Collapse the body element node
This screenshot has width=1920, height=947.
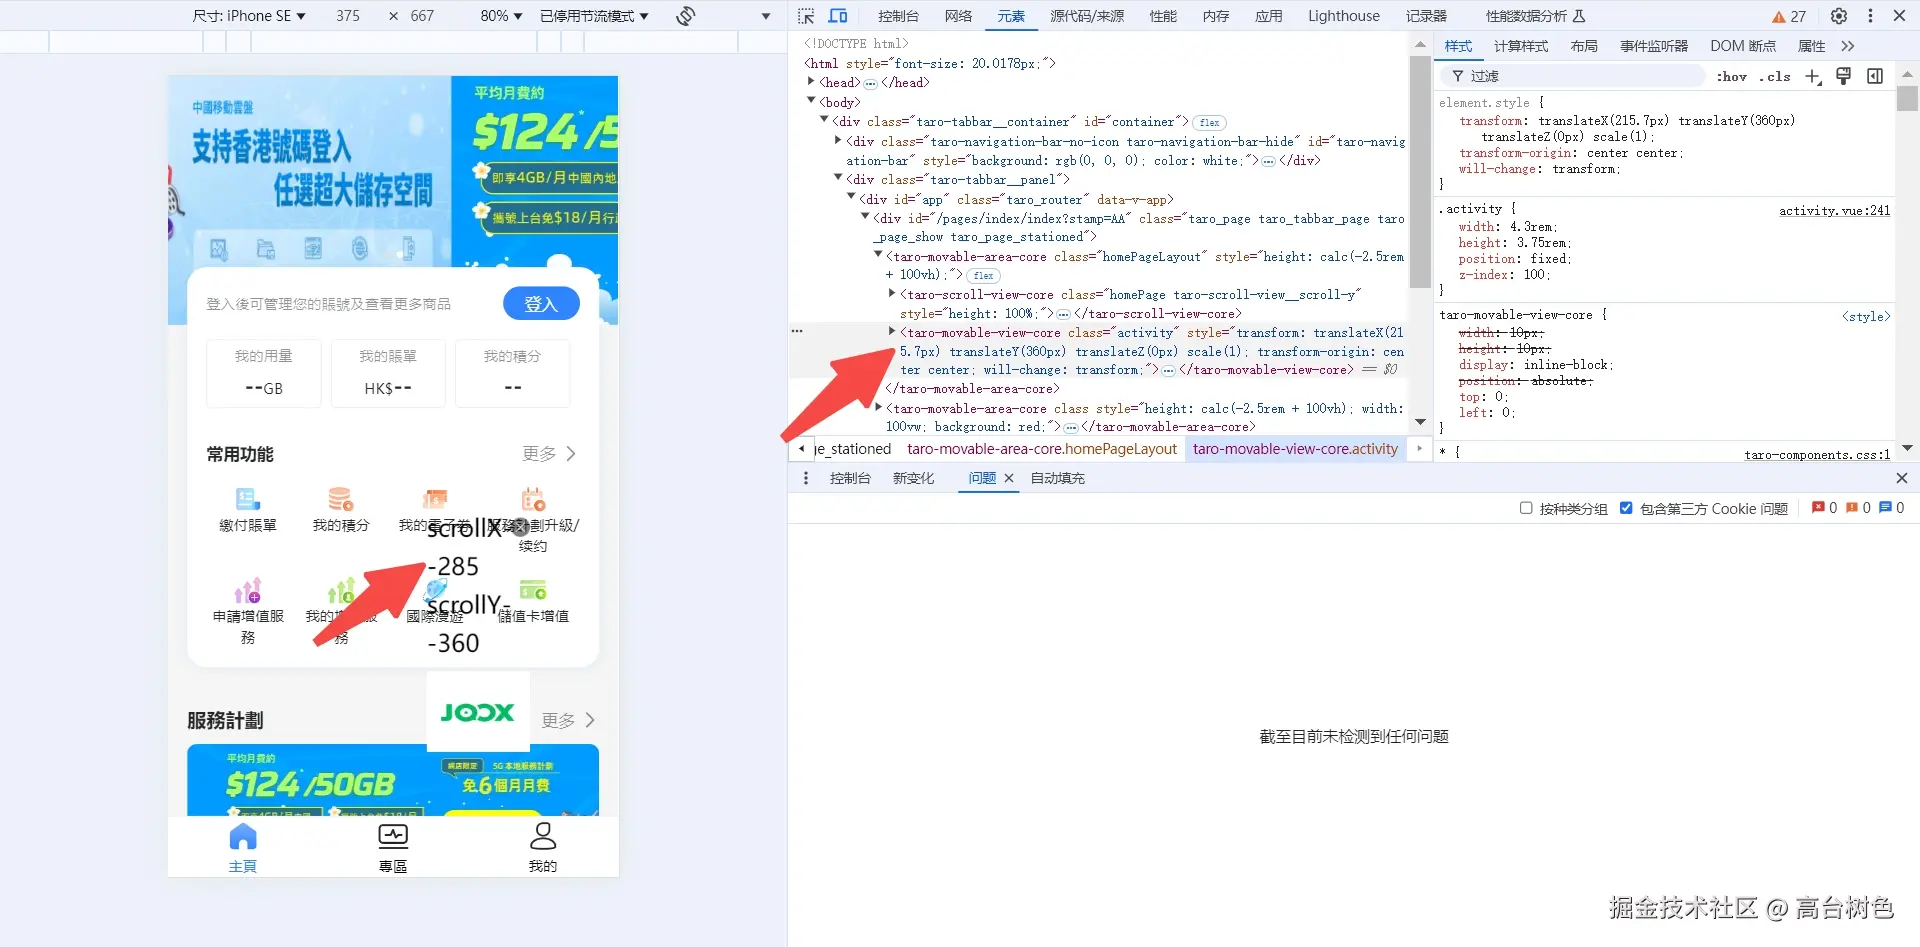(x=811, y=101)
